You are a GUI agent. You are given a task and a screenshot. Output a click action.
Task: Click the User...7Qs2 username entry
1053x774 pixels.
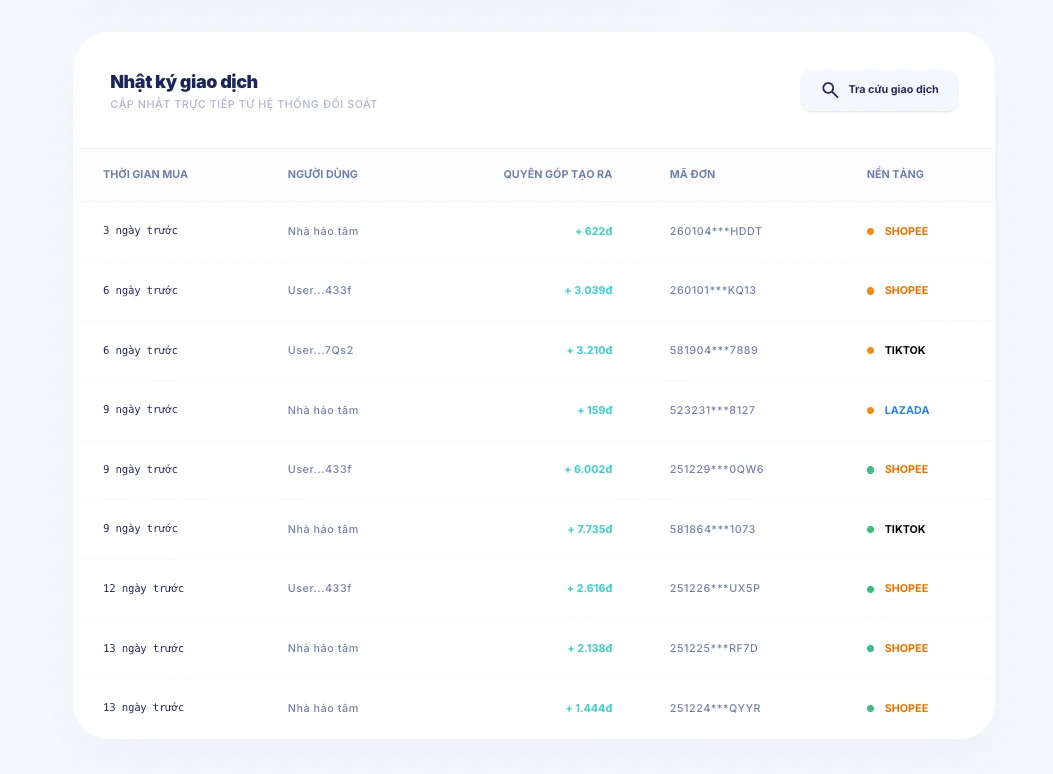click(322, 350)
